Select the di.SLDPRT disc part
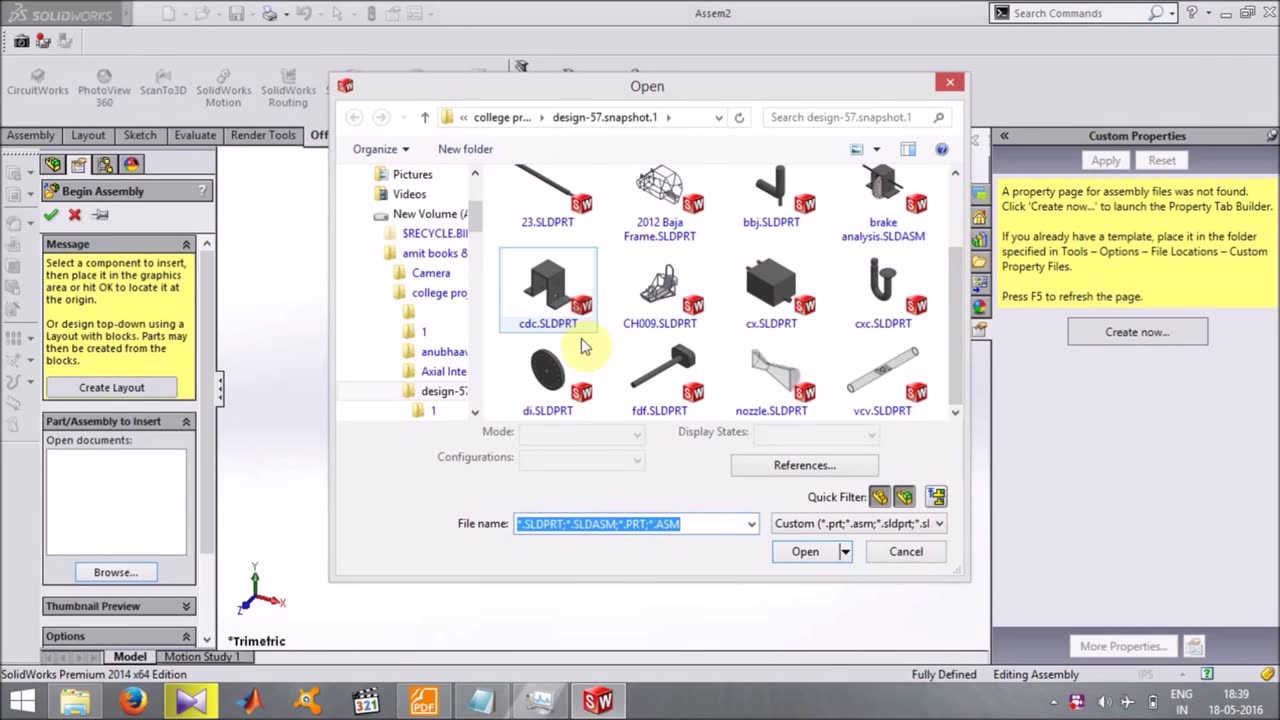The width and height of the screenshot is (1280, 720). [548, 380]
